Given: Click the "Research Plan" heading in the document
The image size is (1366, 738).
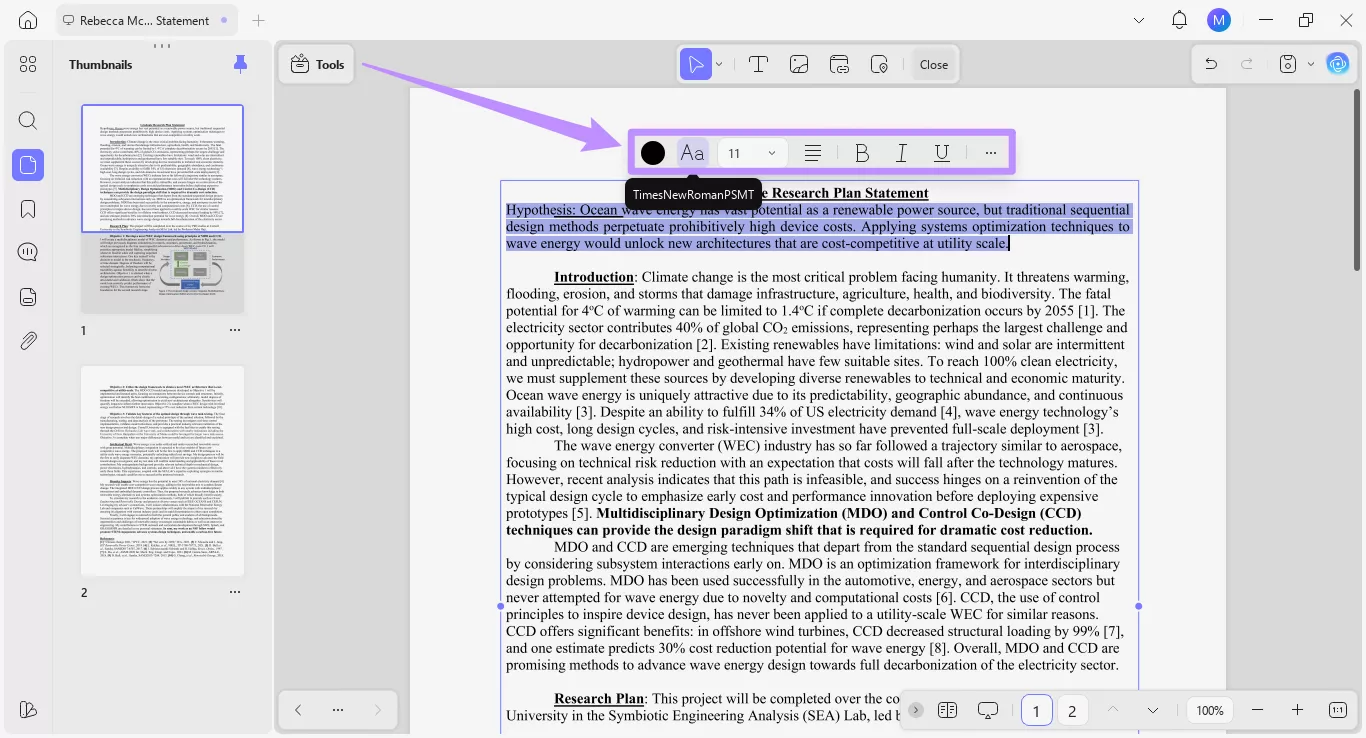Looking at the screenshot, I should pos(599,699).
